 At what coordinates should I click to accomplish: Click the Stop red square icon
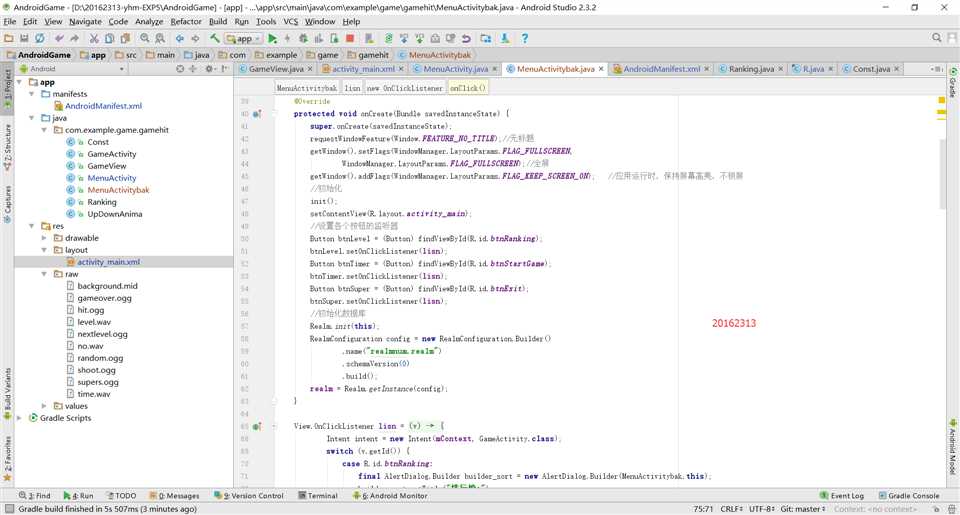point(350,38)
